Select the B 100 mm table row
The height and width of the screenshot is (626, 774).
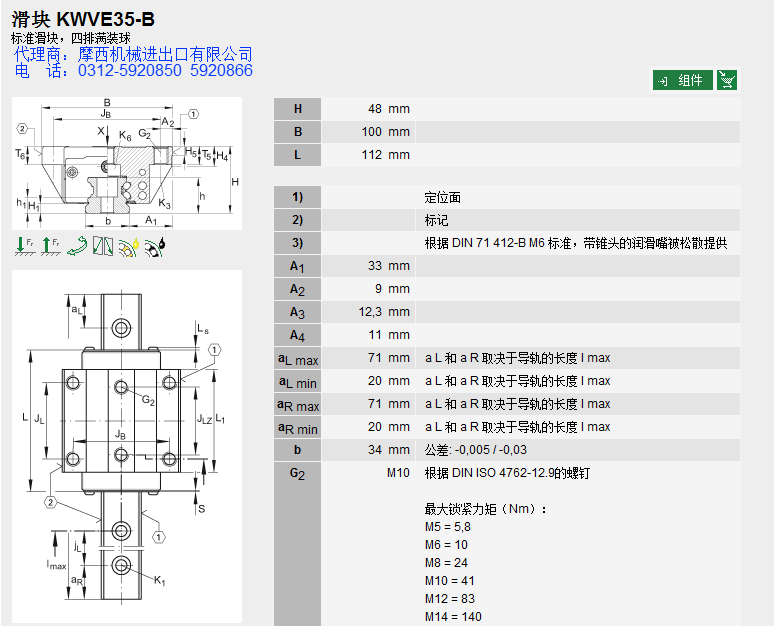[x=506, y=132]
